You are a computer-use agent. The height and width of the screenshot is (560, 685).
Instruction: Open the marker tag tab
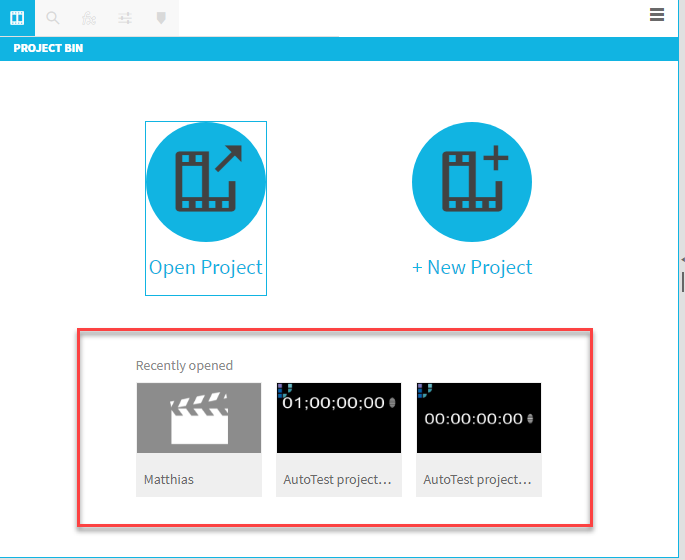(x=161, y=18)
